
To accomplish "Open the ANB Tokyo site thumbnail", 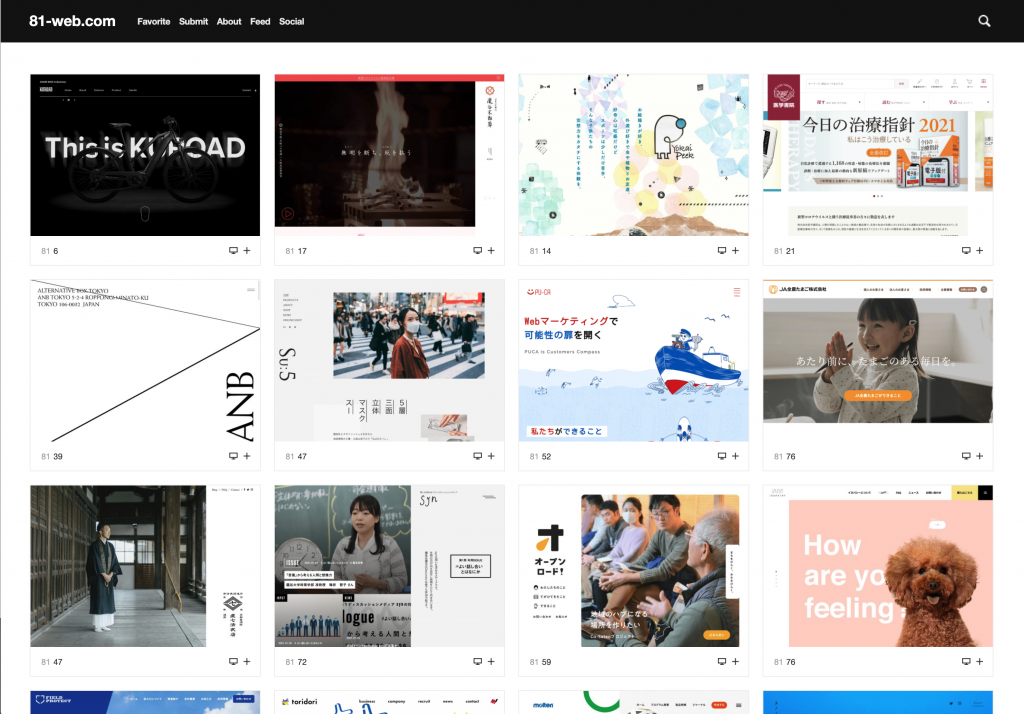I will click(145, 360).
